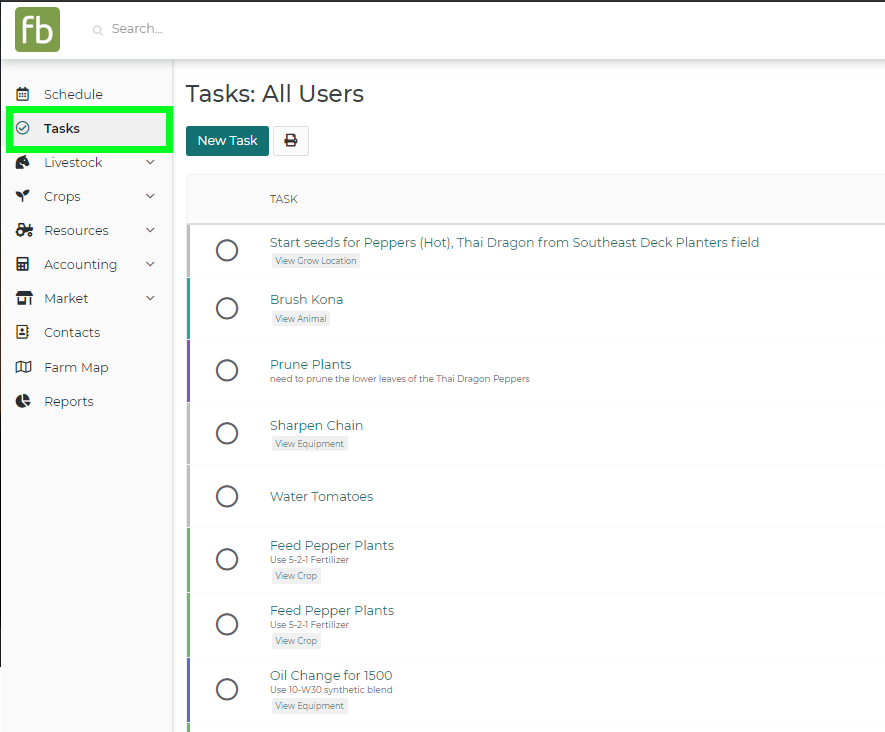Complete the Water Tomatoes task circle
The height and width of the screenshot is (732, 885).
click(x=227, y=497)
